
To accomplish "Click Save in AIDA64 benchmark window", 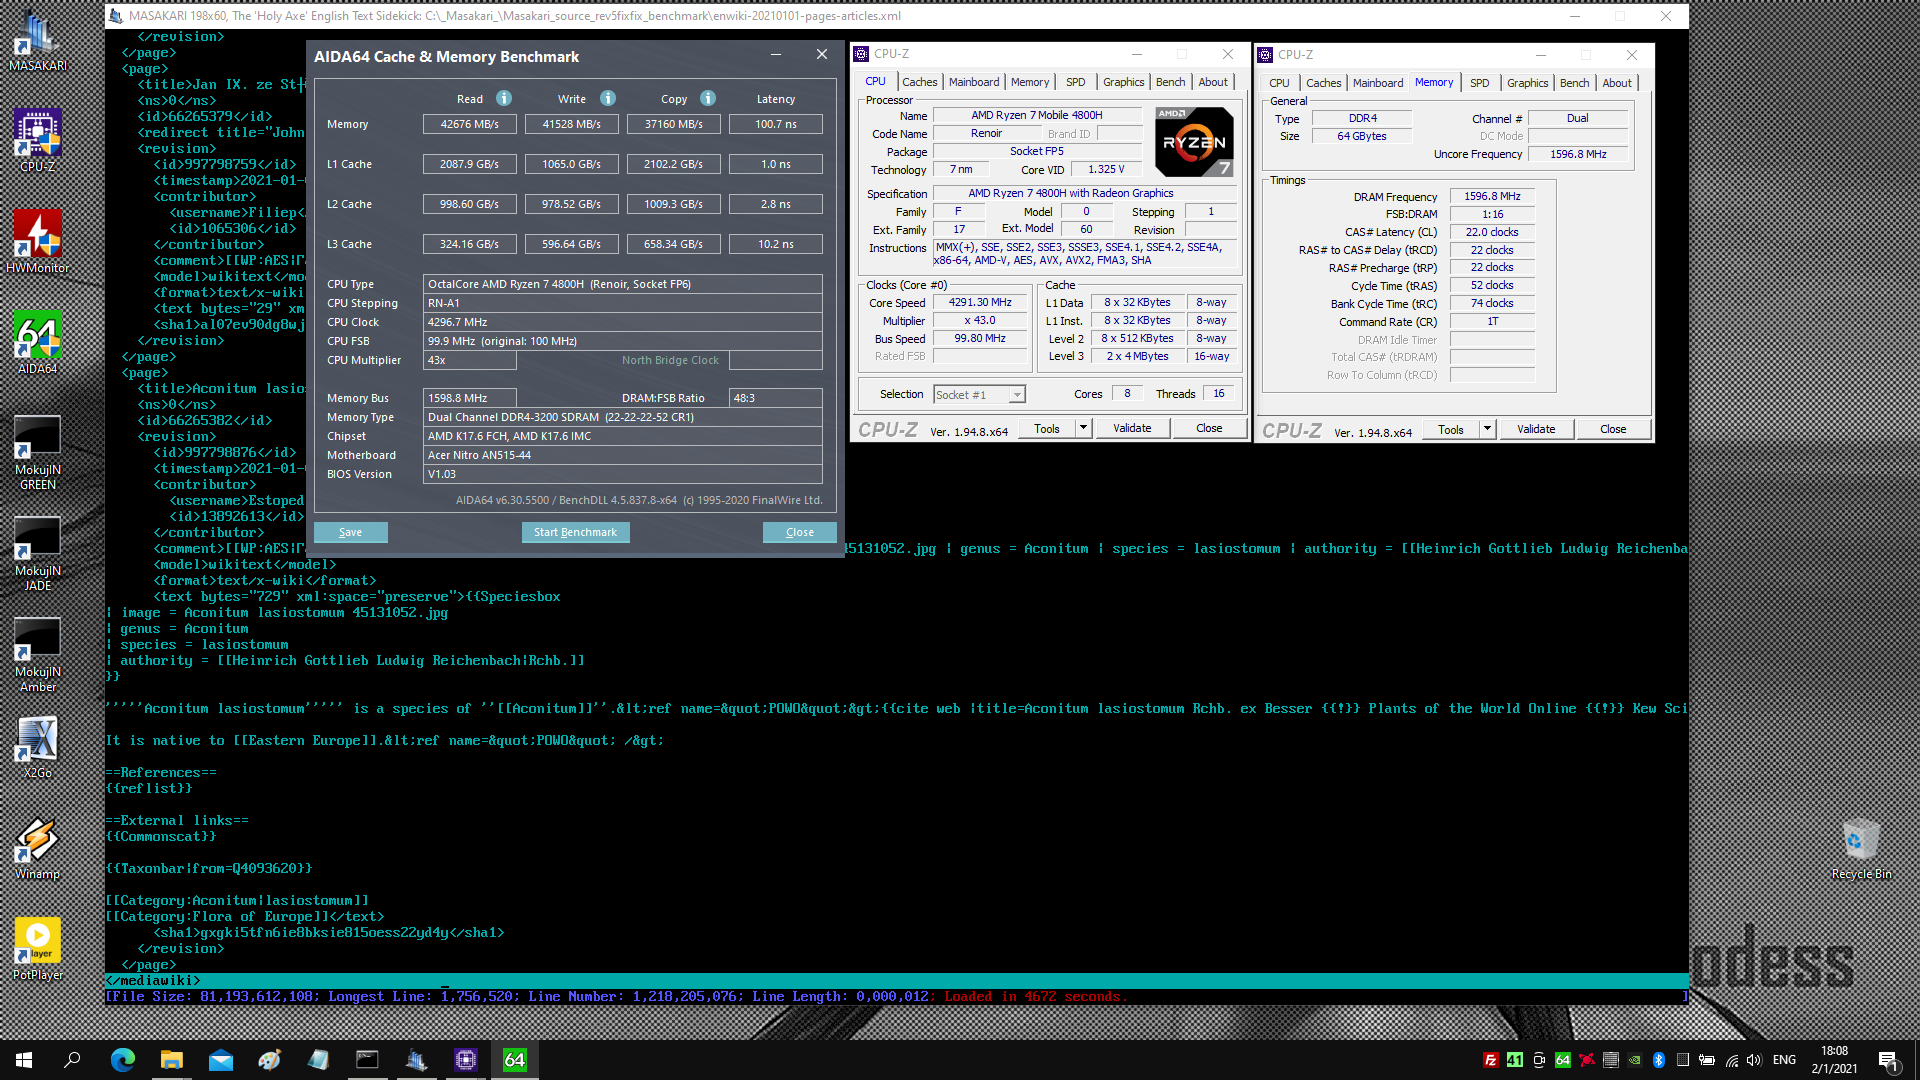I will coord(351,532).
